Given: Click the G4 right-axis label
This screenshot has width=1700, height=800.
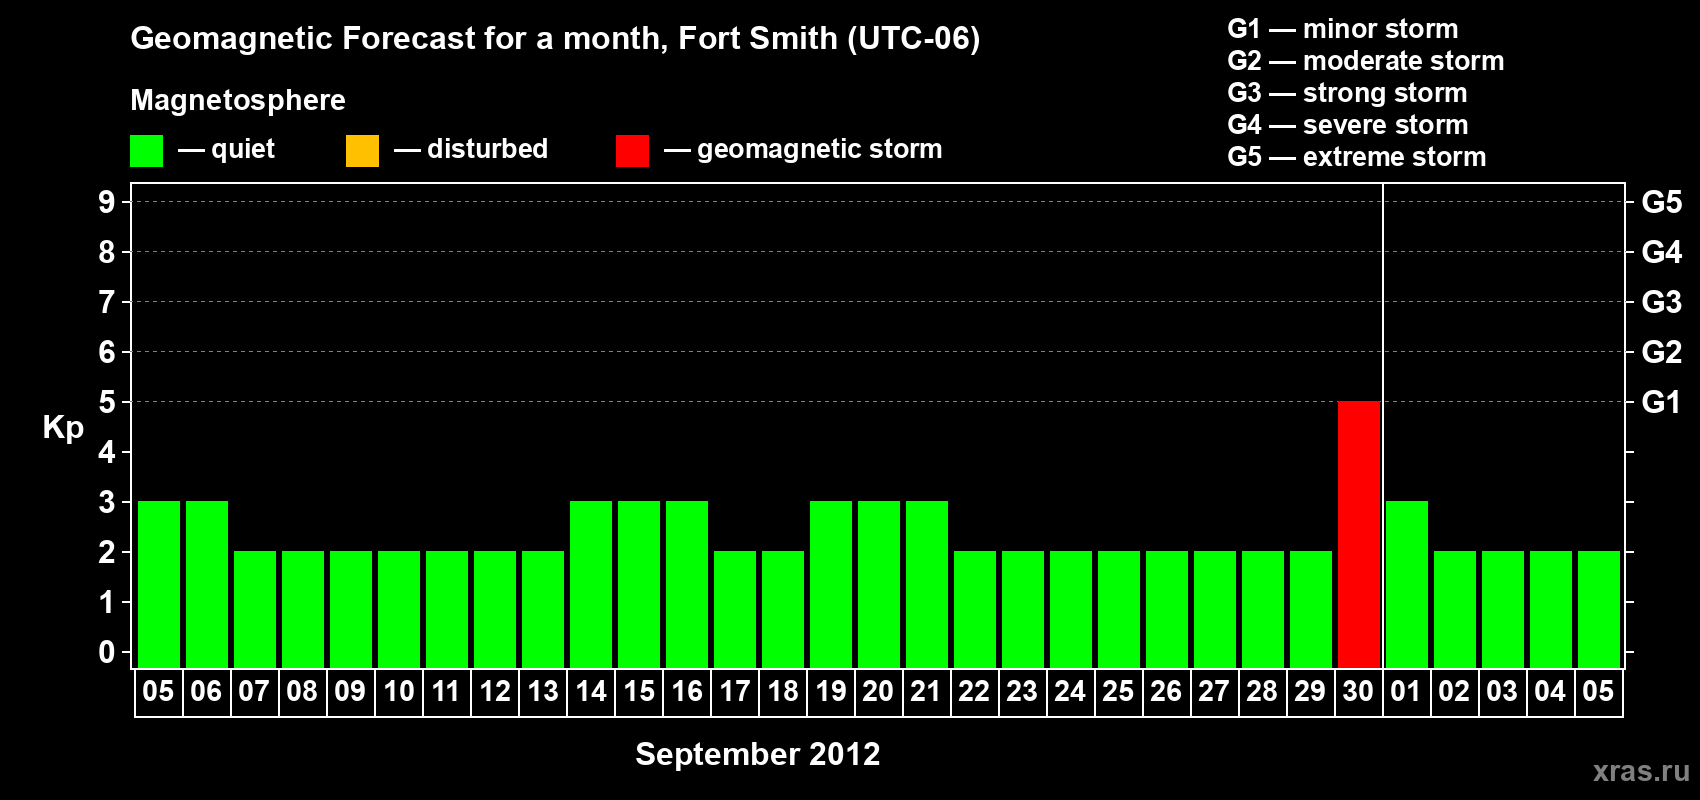Looking at the screenshot, I should [x=1662, y=252].
